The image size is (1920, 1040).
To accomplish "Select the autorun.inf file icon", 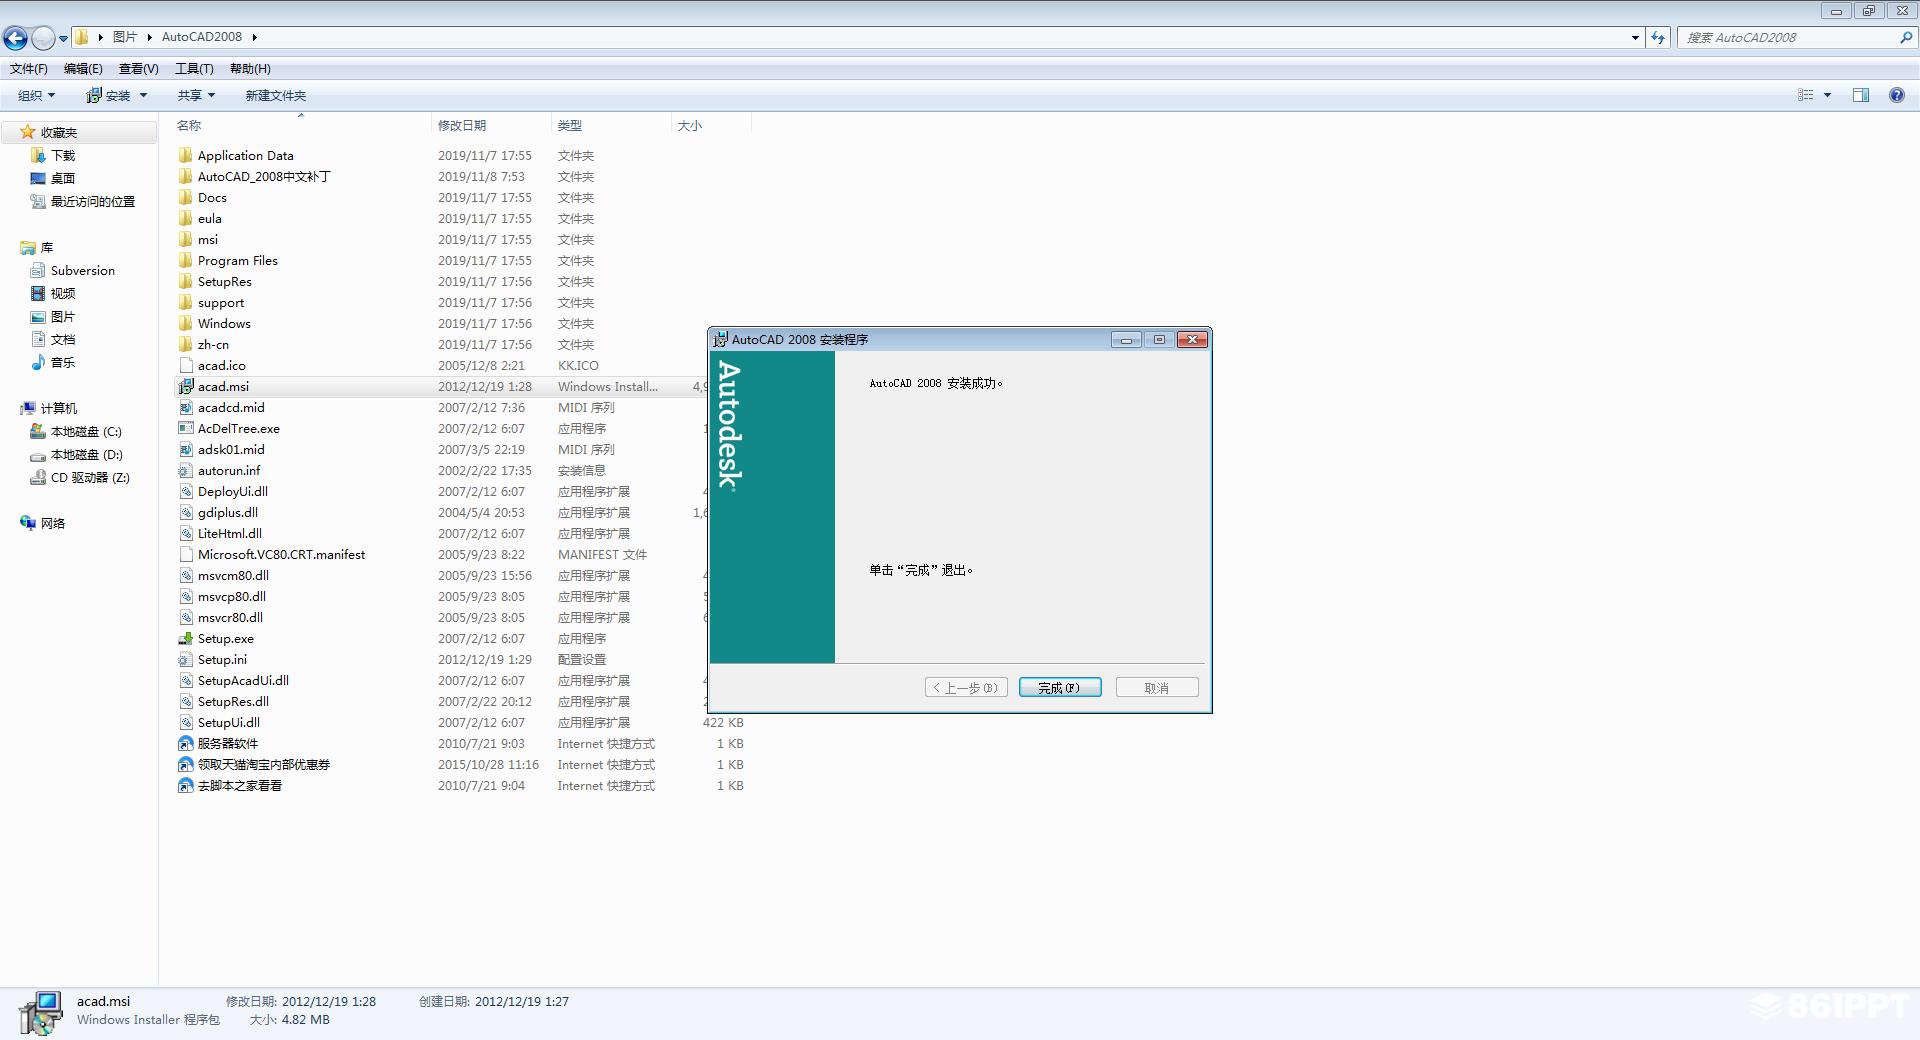I will pos(185,470).
